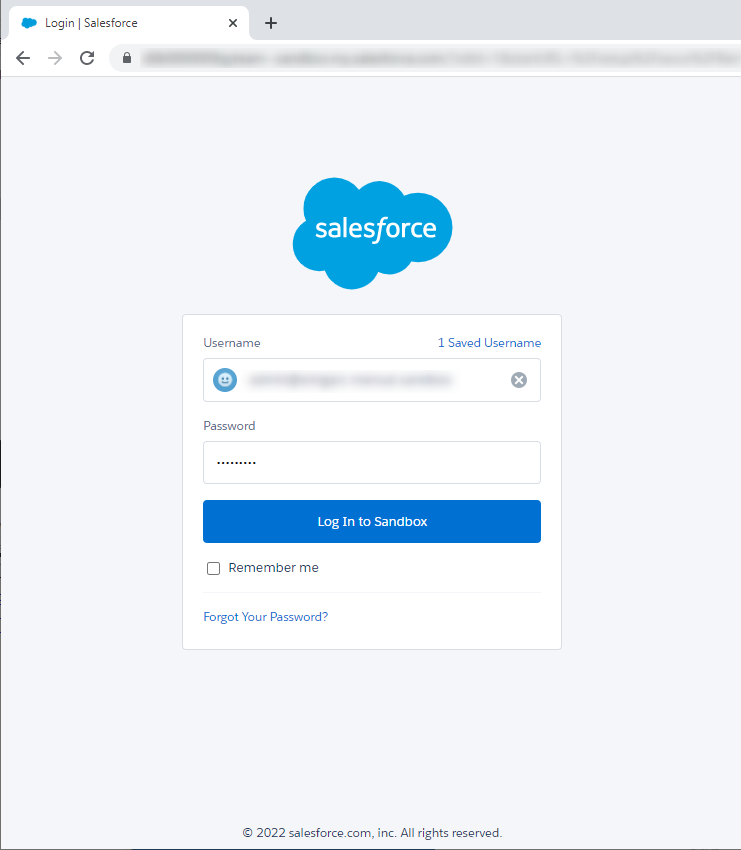
Task: Click the smiley avatar in username field
Action: 225,380
